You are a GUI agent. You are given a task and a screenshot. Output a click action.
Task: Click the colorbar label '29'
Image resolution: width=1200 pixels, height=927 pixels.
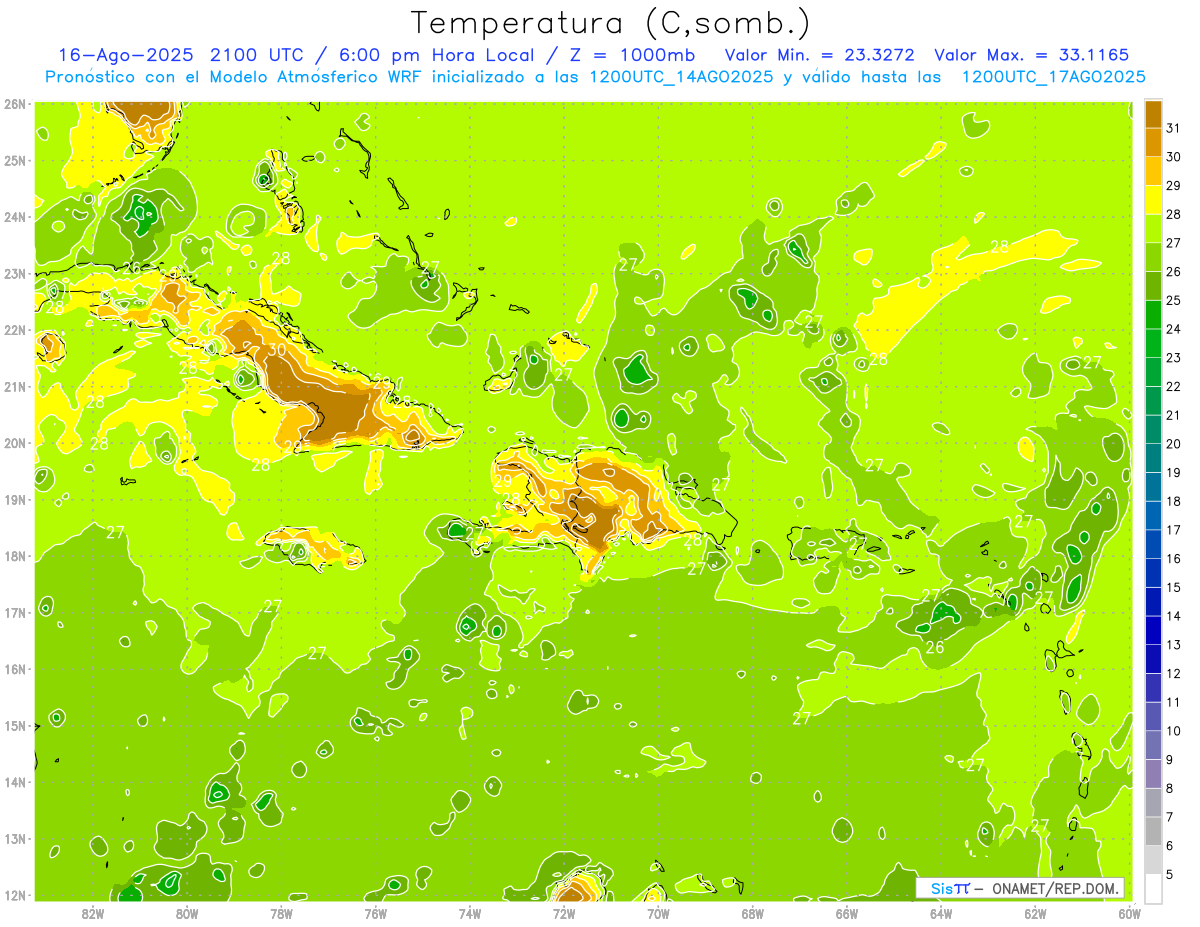coord(1174,186)
